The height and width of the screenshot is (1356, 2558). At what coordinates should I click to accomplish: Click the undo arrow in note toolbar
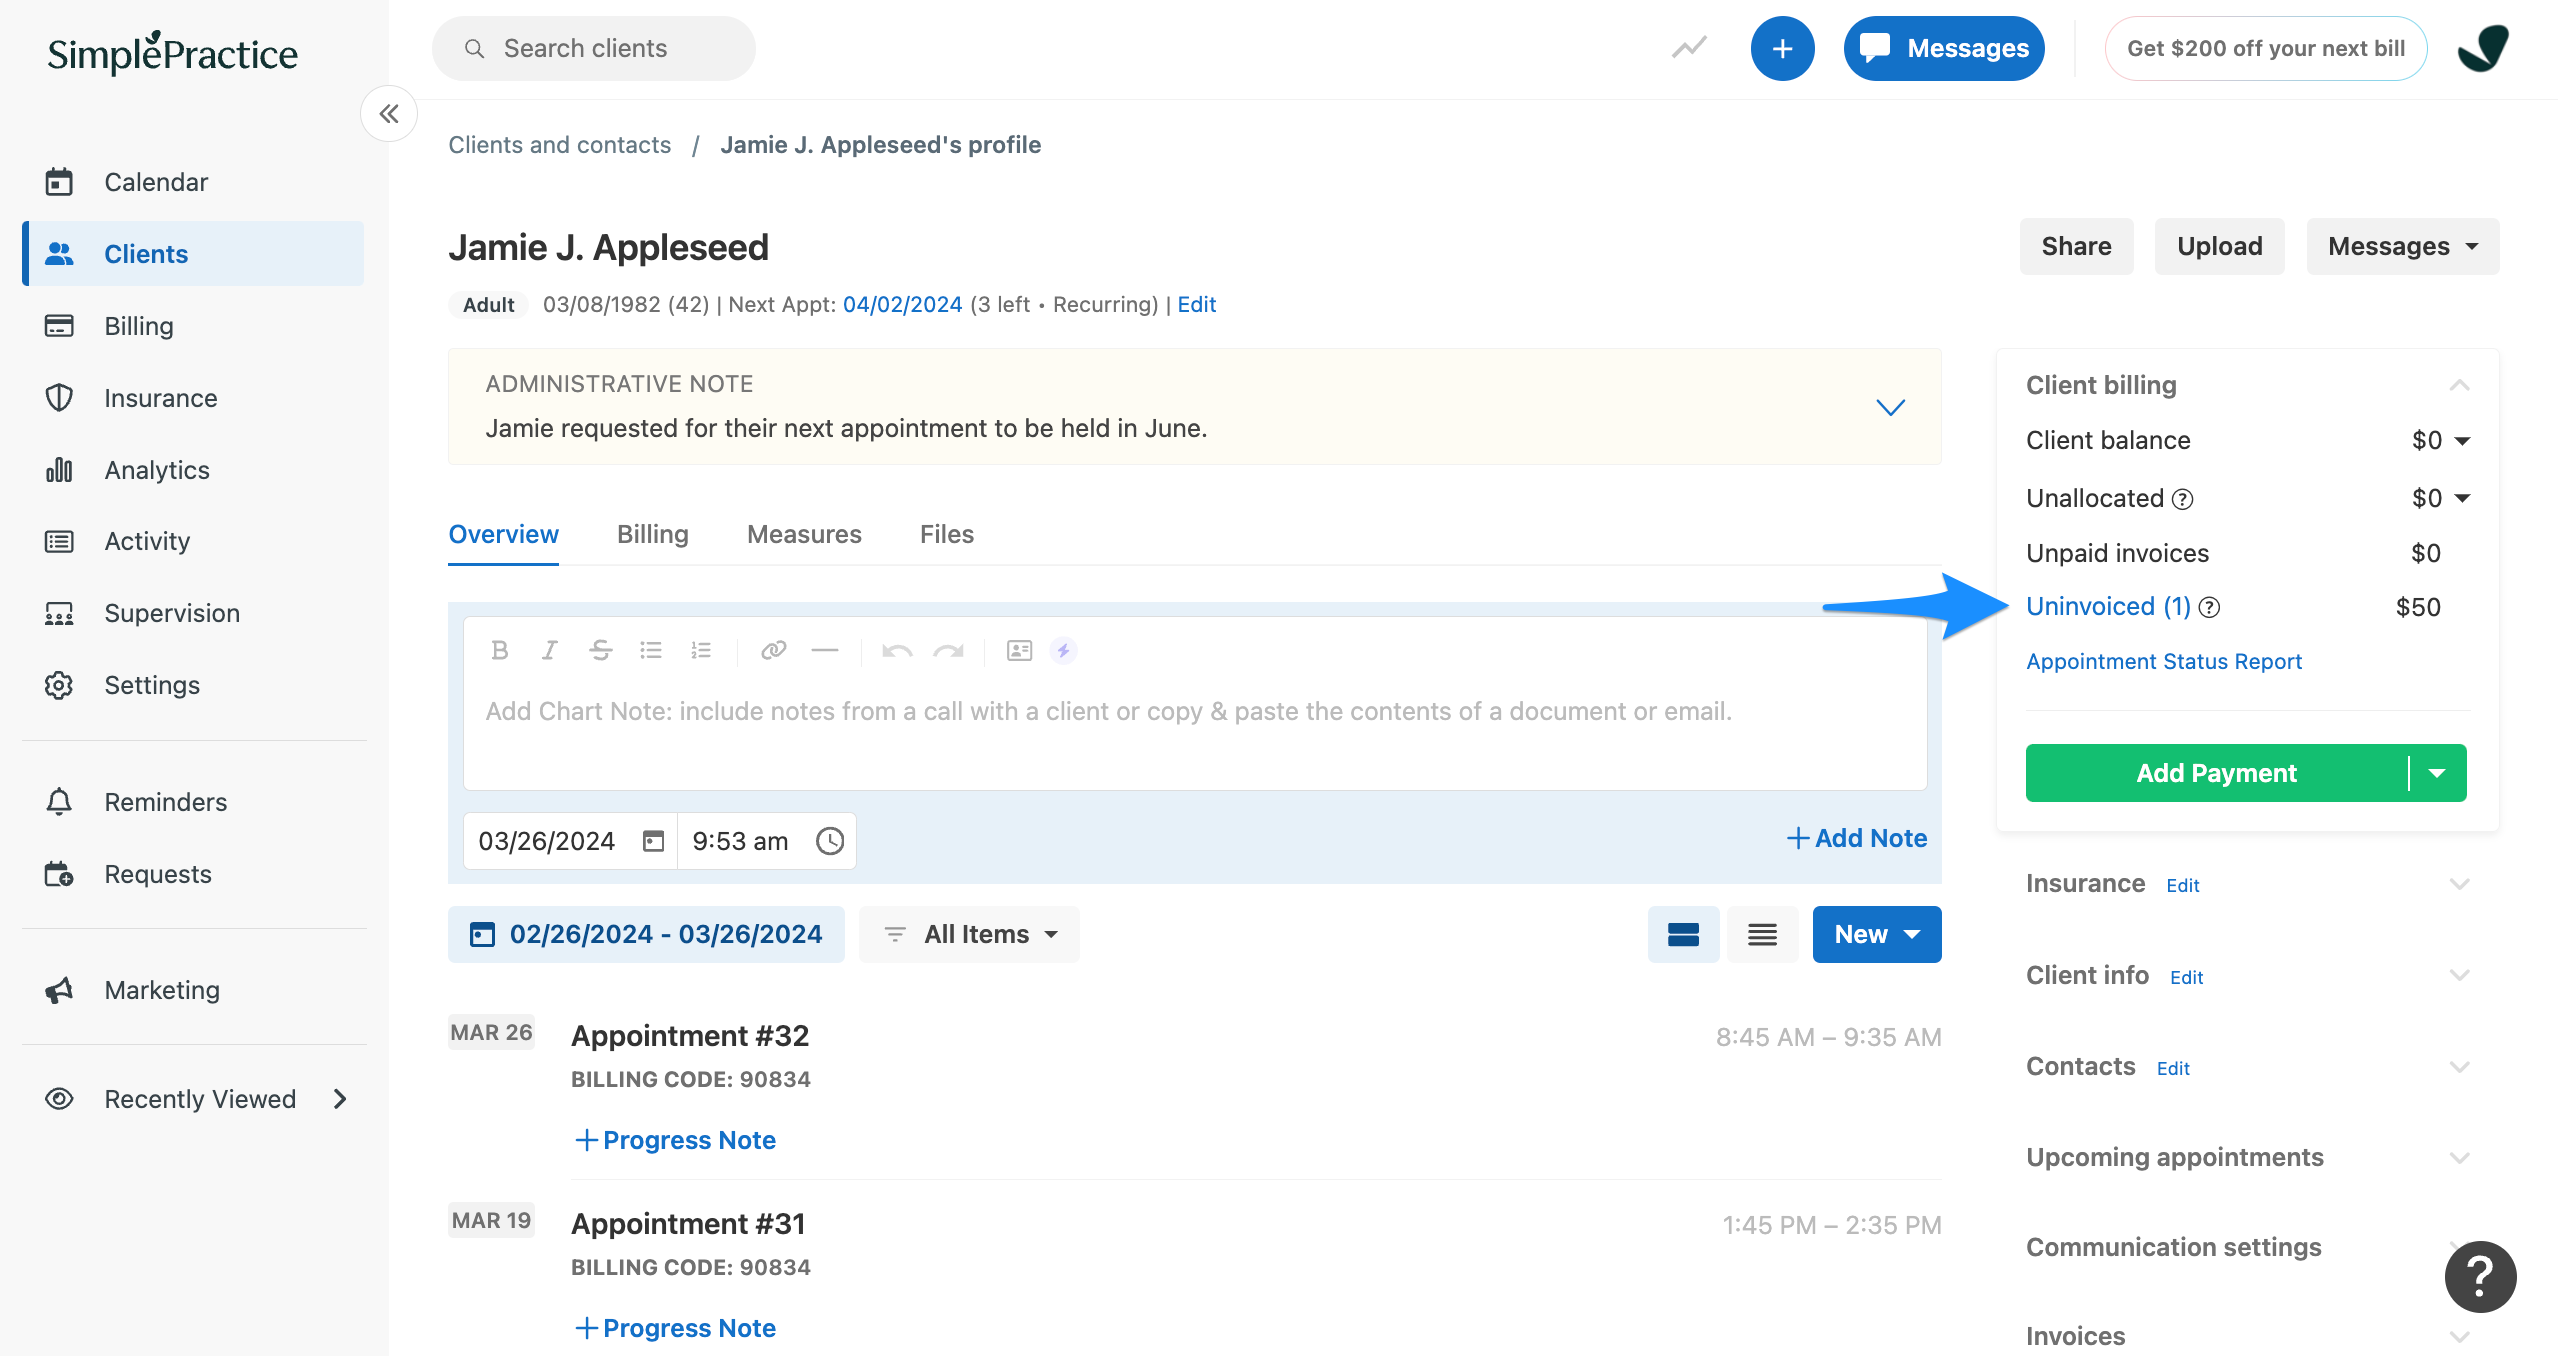click(897, 651)
